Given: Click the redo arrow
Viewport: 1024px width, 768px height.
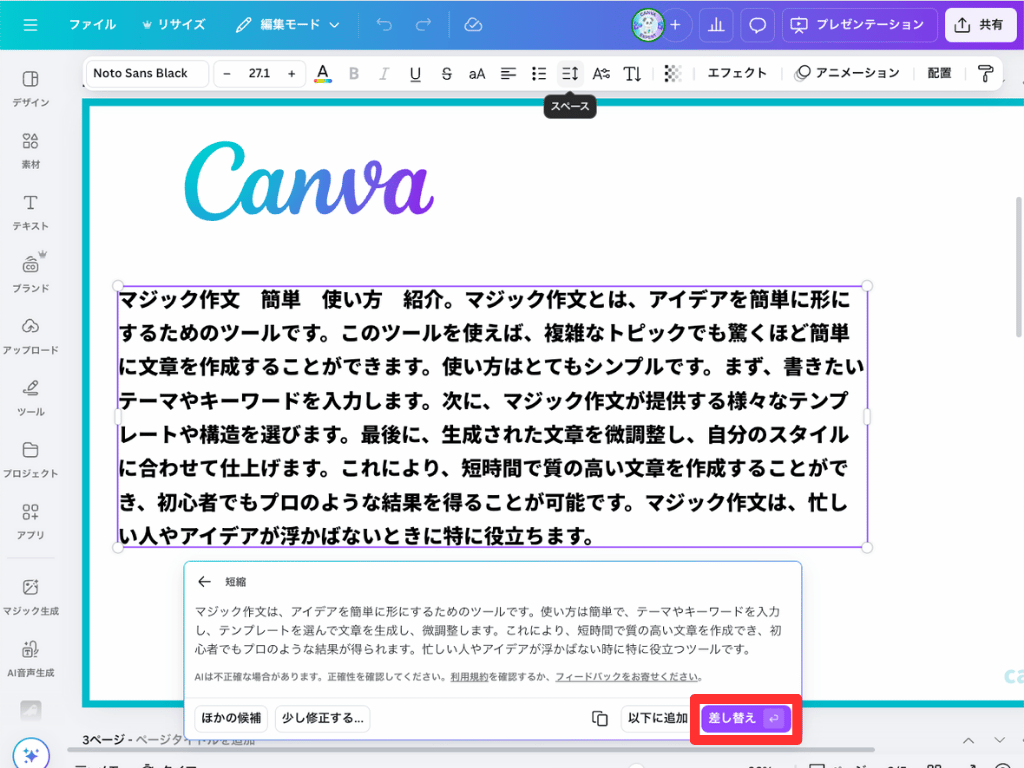Looking at the screenshot, I should coord(423,25).
